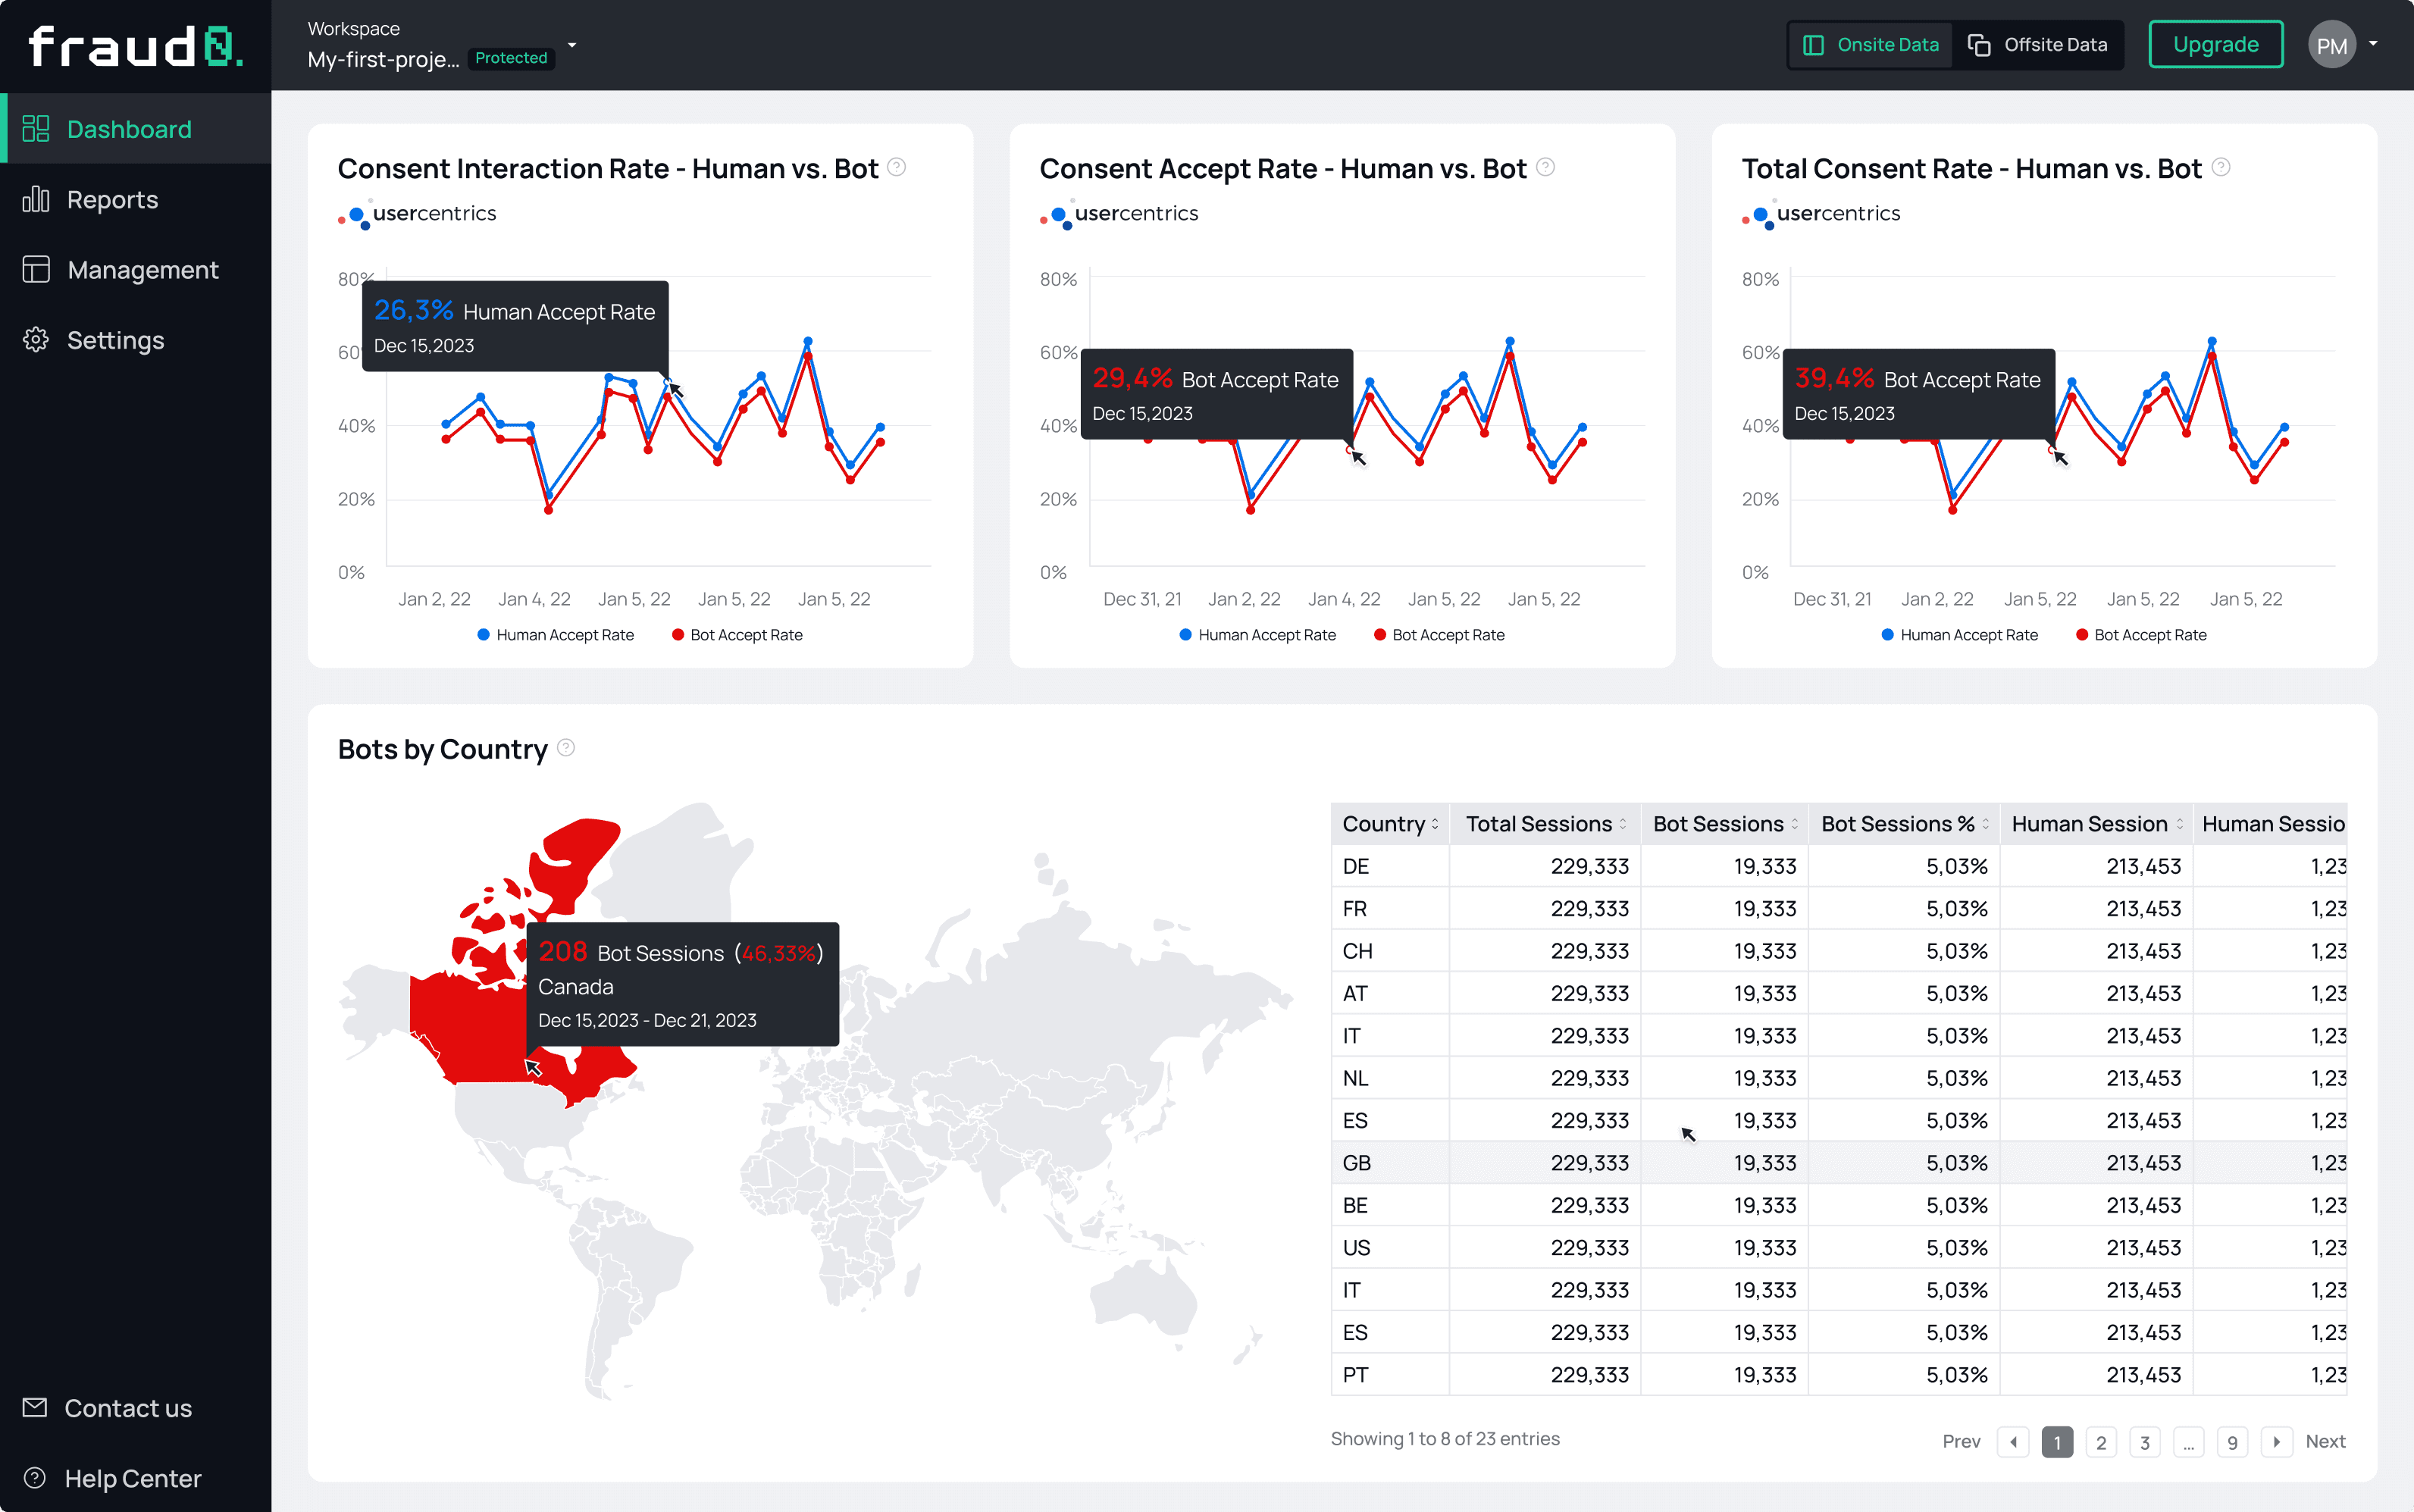Switch to Offsite Data view
The image size is (2414, 1512).
coord(2037,45)
